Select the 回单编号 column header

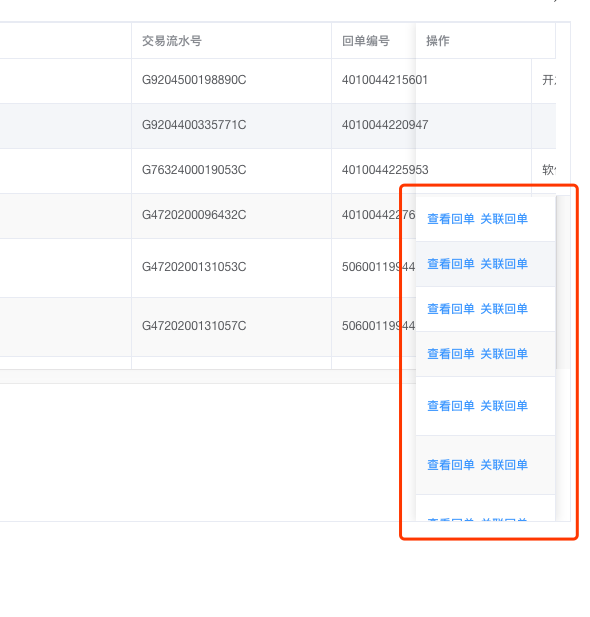(x=366, y=41)
